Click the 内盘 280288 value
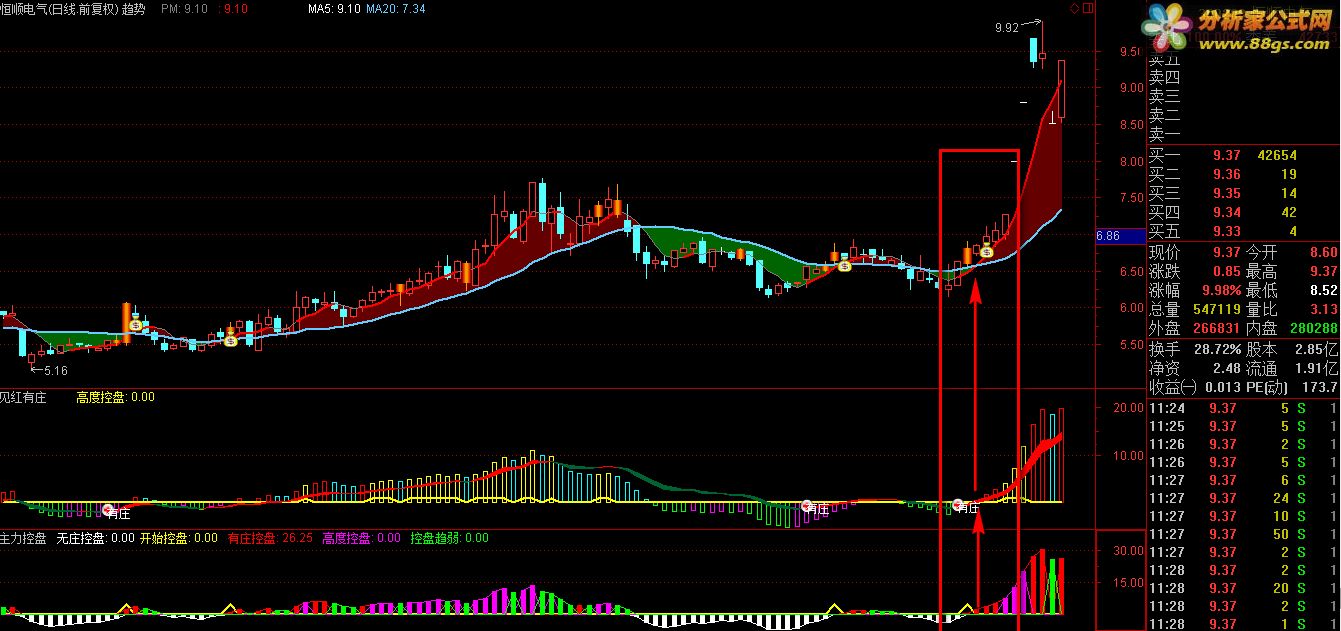The height and width of the screenshot is (631, 1341). (1313, 329)
